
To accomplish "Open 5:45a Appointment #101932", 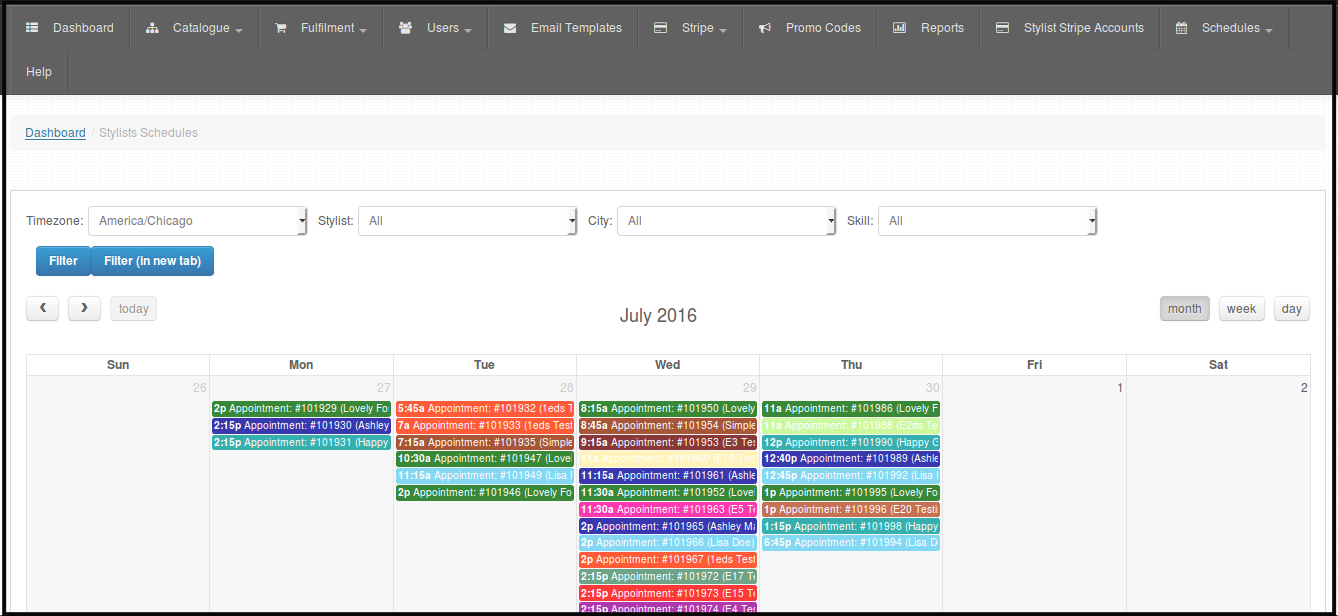I will pyautogui.click(x=485, y=409).
